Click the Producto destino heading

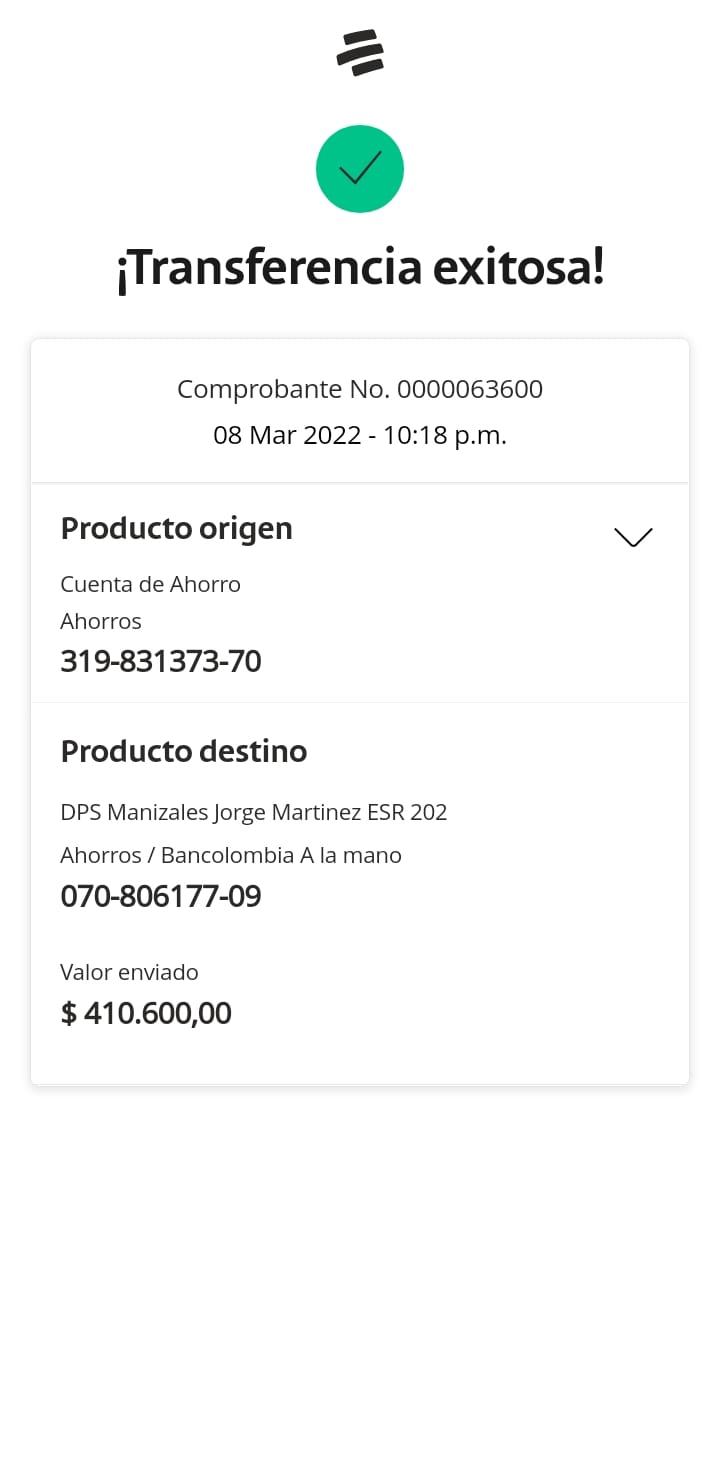pyautogui.click(x=184, y=751)
